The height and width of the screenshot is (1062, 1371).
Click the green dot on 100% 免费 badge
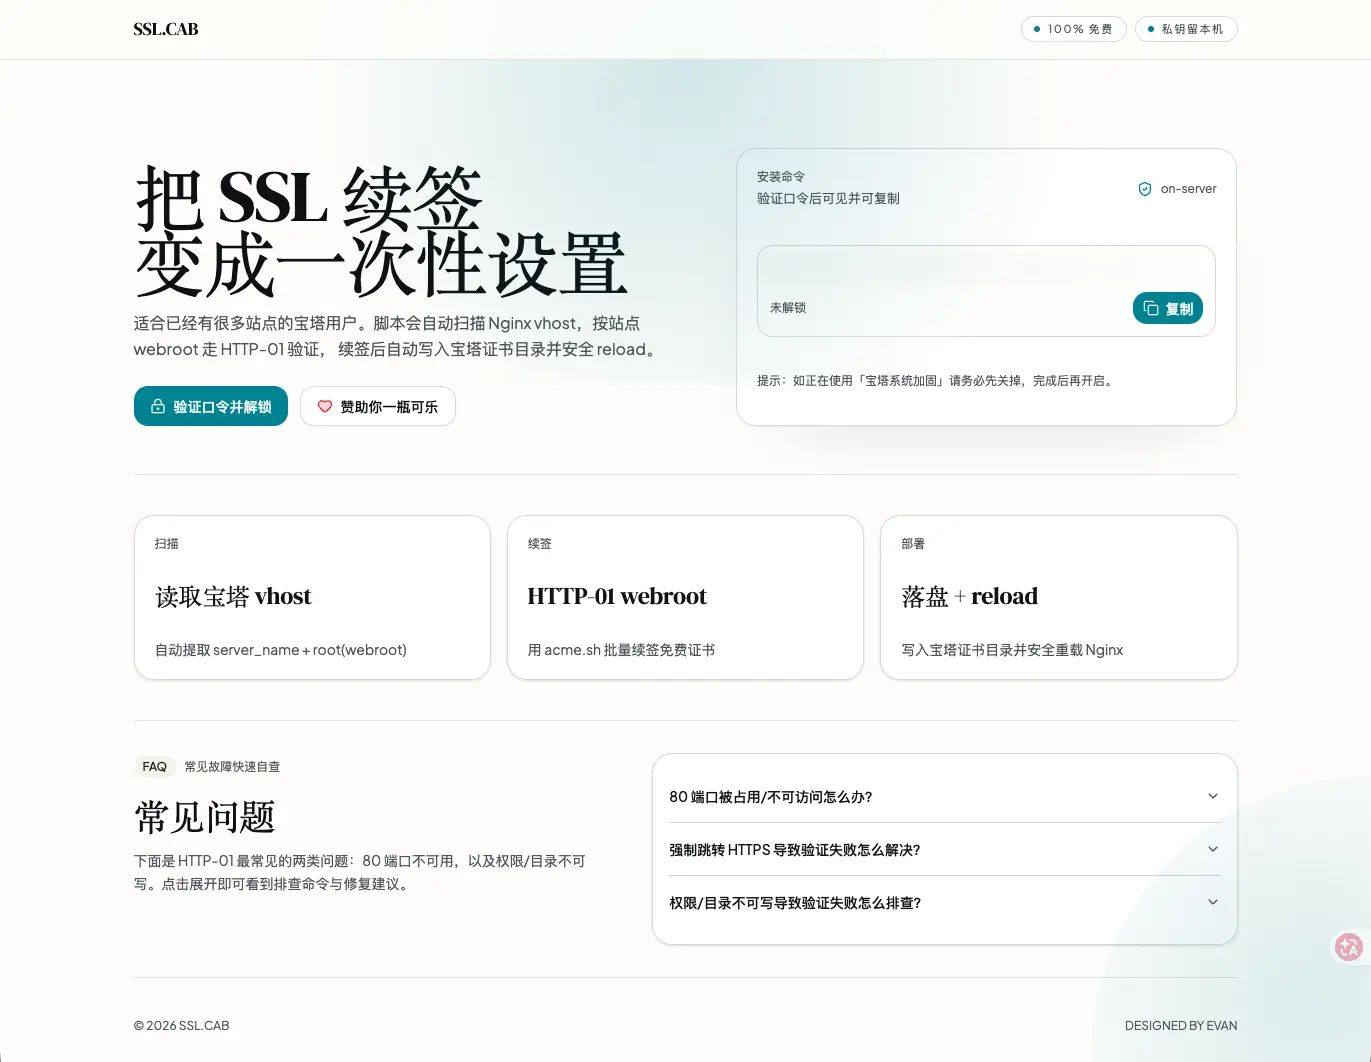[x=1037, y=29]
